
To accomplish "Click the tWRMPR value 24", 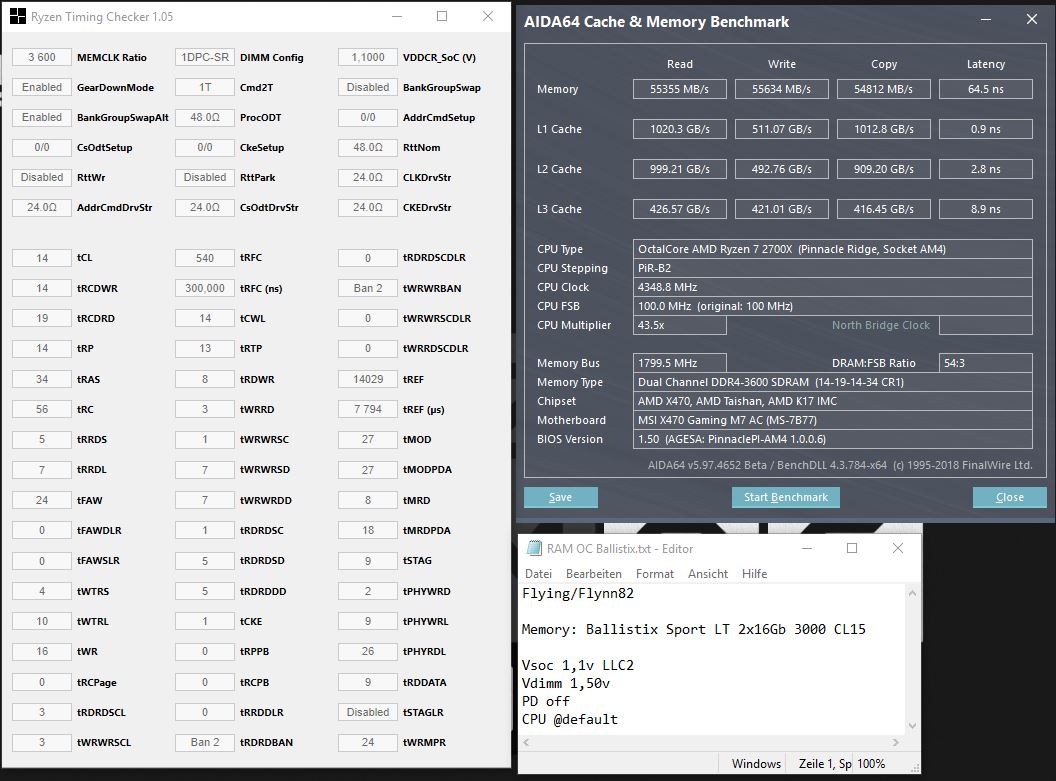I will click(368, 742).
